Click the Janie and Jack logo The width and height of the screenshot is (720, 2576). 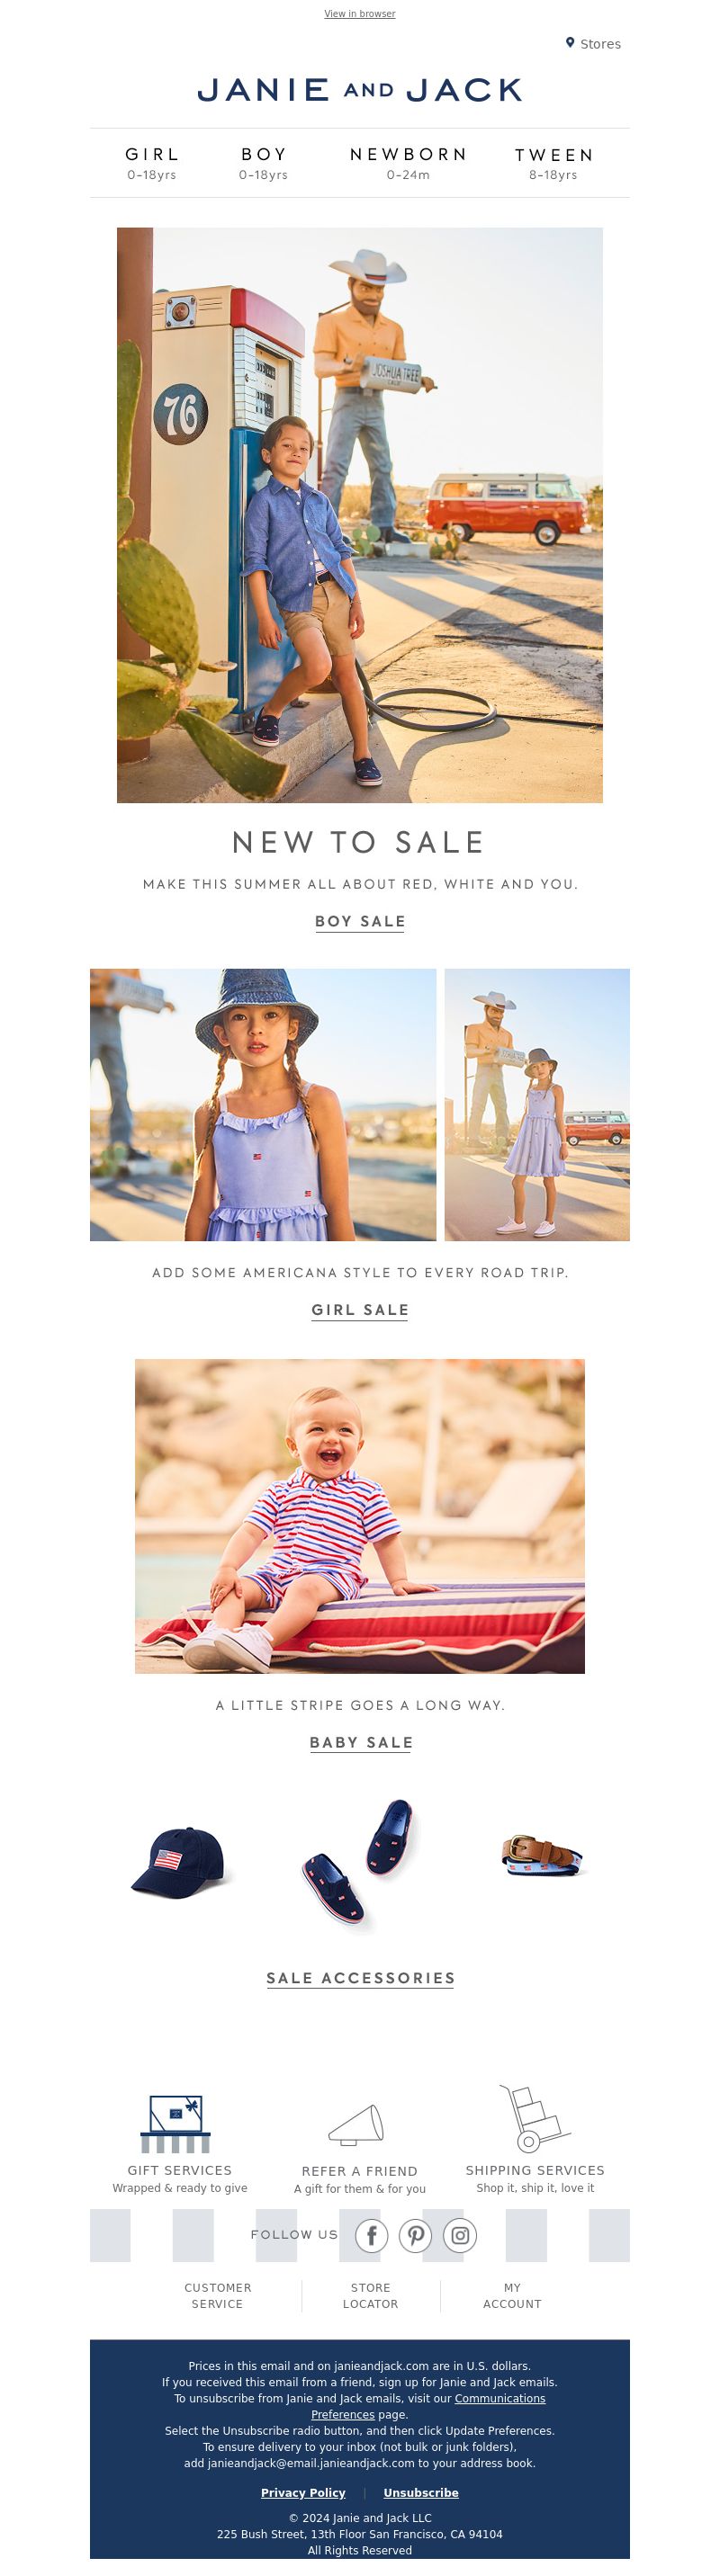360,90
